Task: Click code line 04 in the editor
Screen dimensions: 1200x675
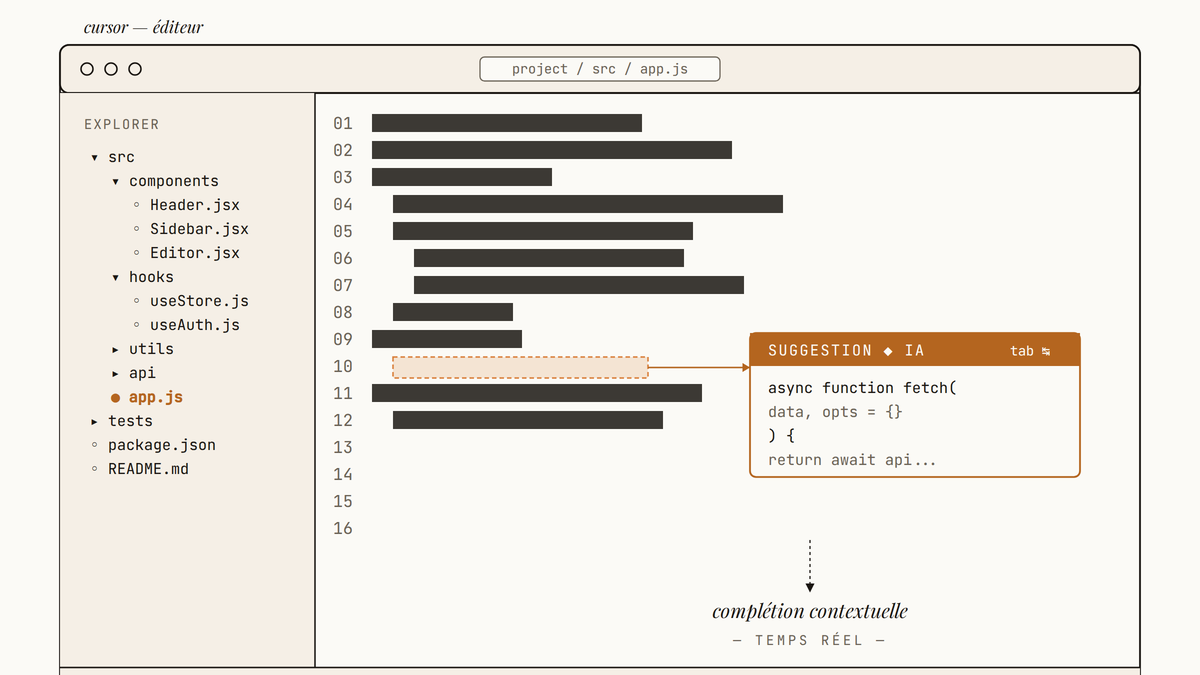Action: 588,204
